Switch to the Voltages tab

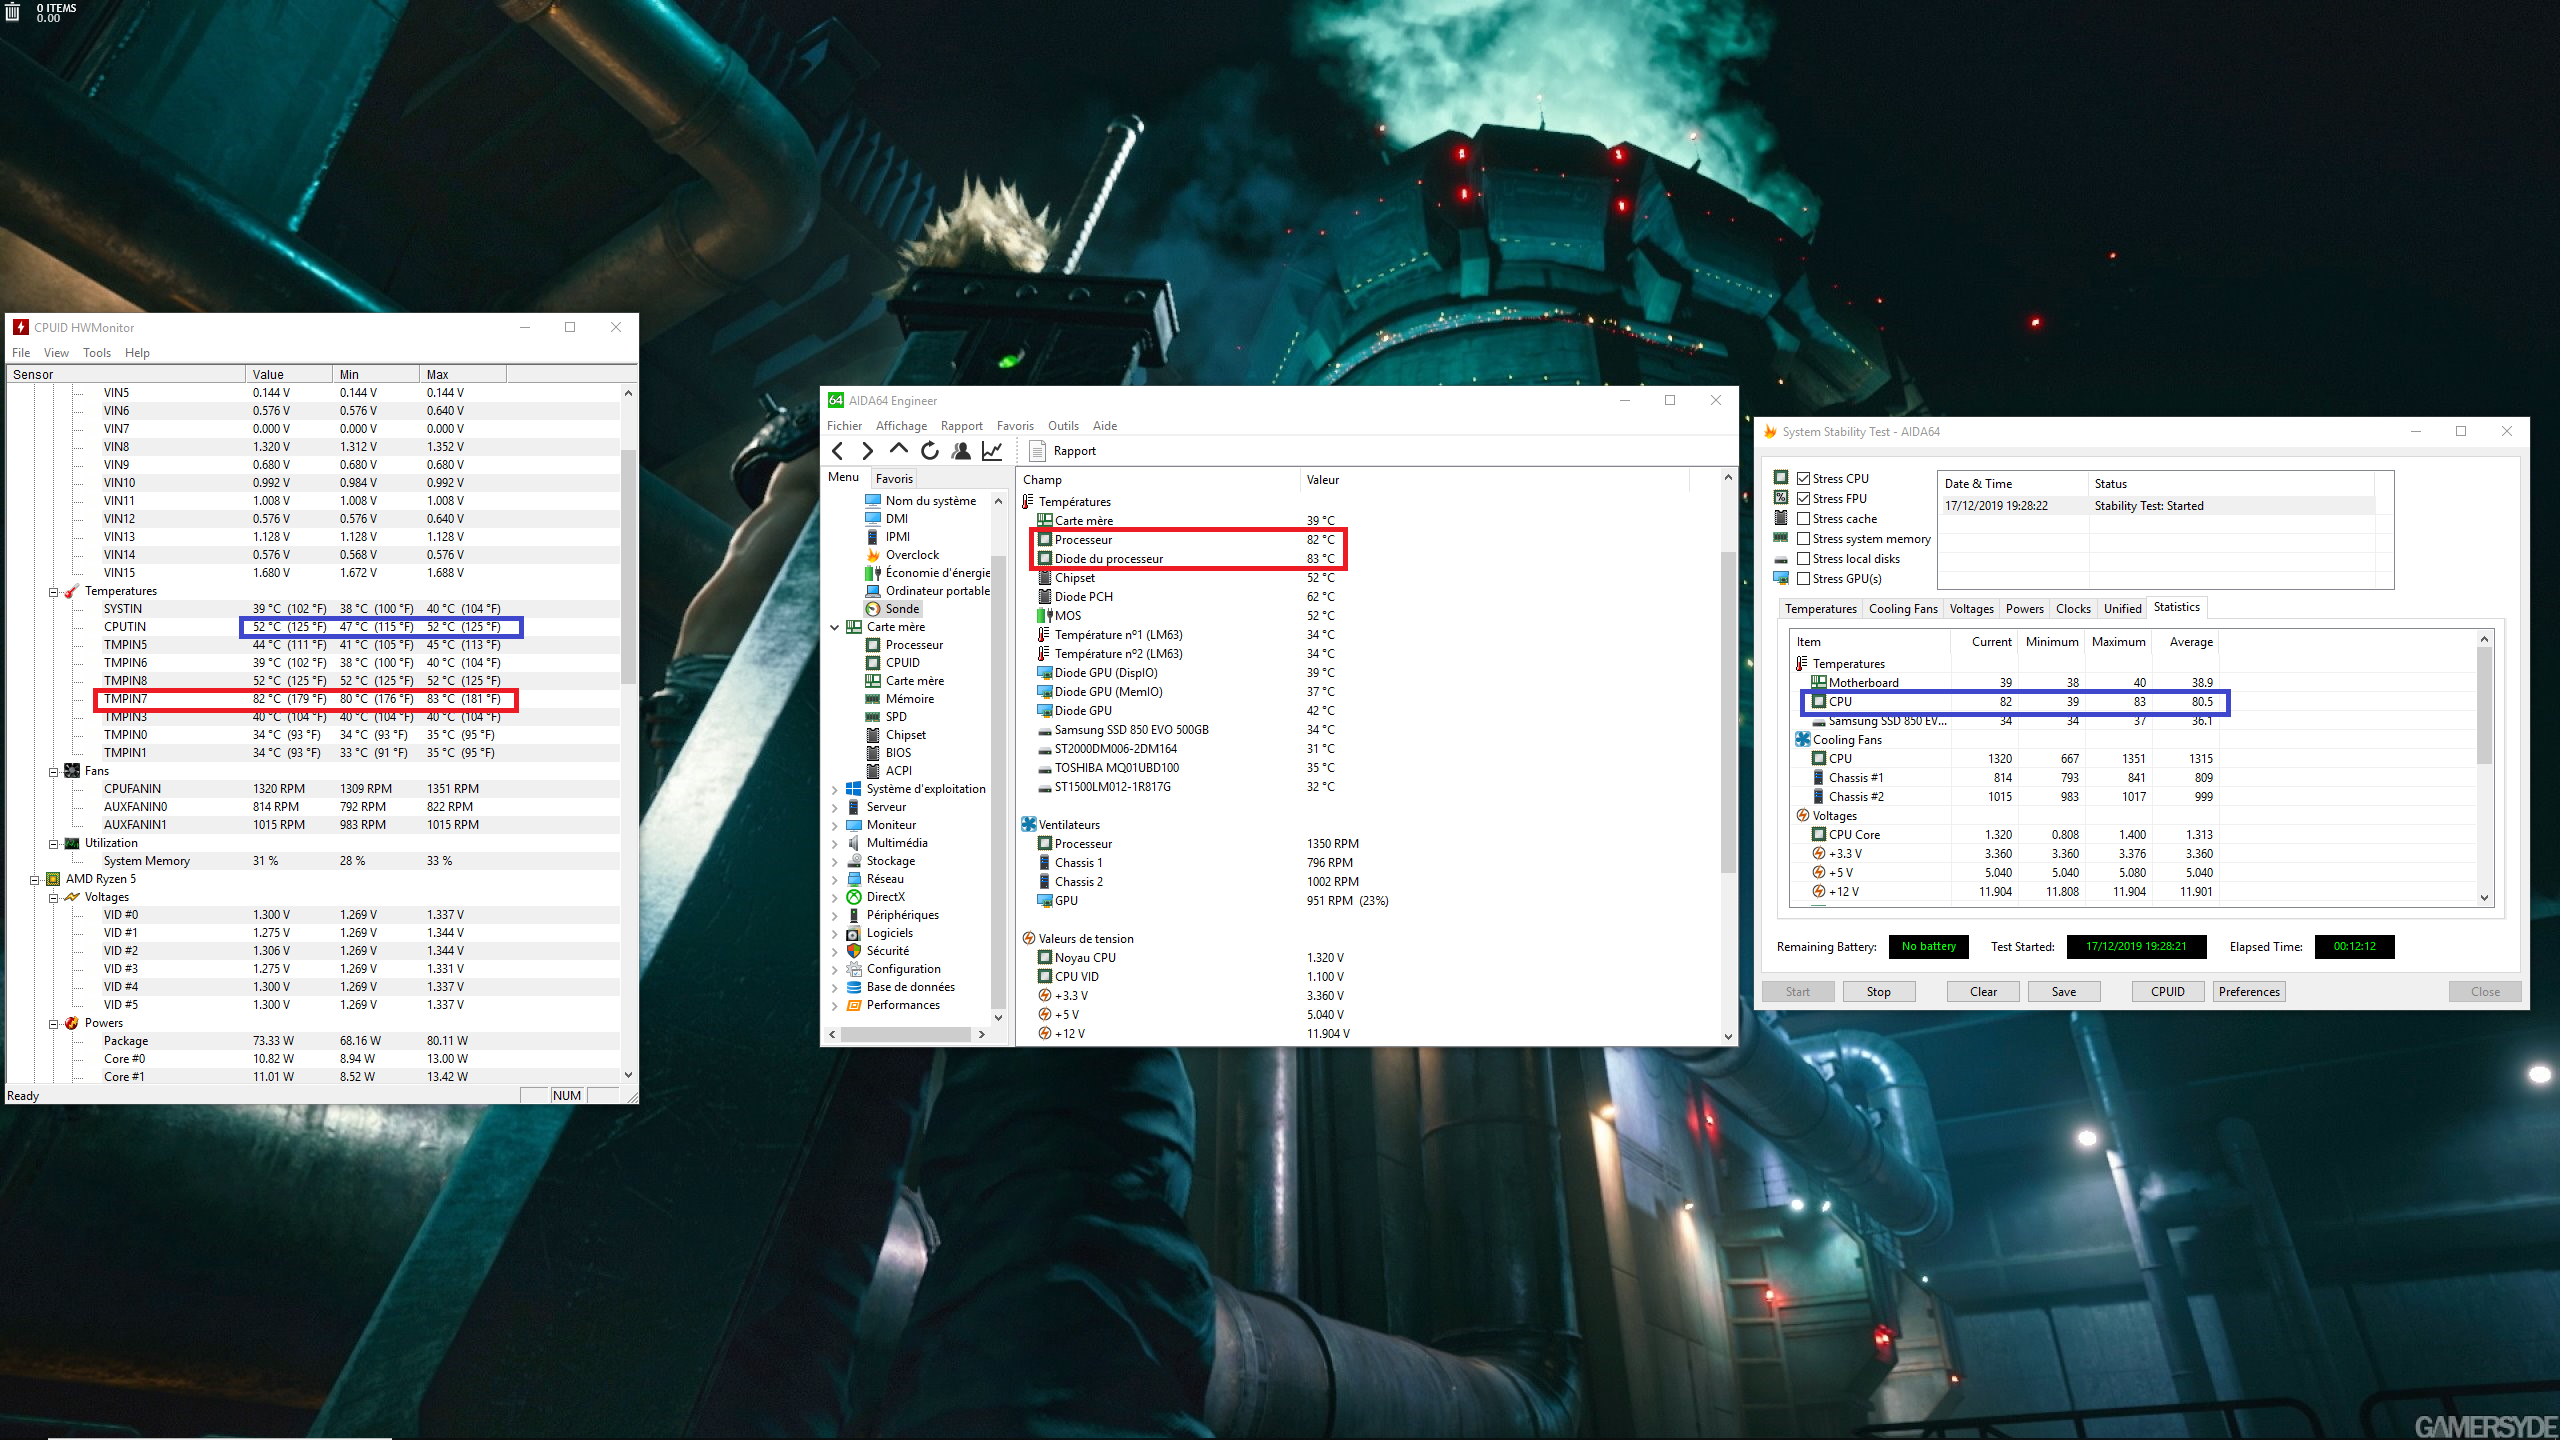click(x=1971, y=609)
